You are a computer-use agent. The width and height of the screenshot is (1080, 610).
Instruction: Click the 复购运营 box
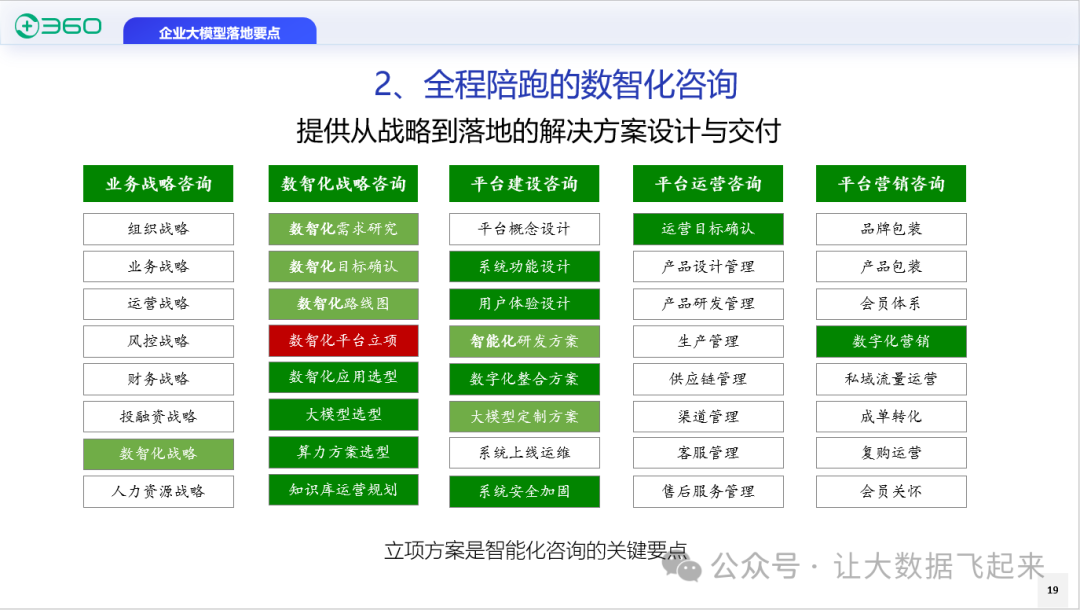click(891, 453)
